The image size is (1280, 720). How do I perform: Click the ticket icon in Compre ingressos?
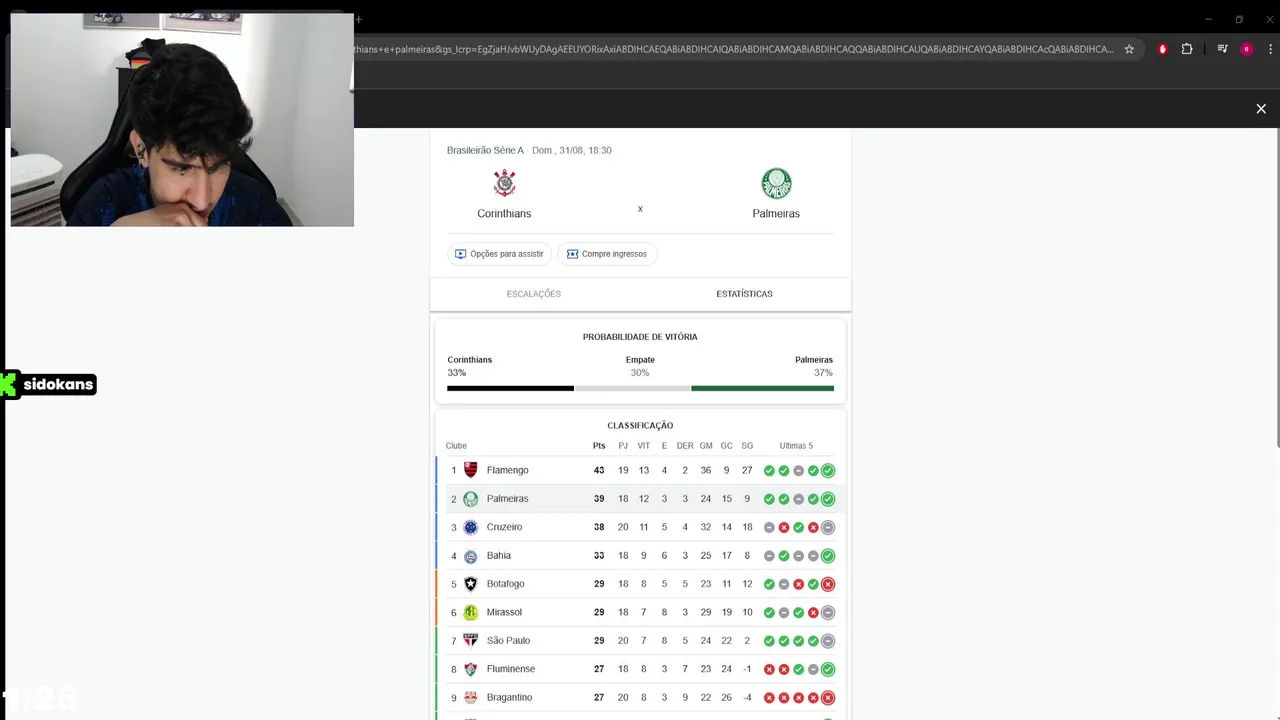(572, 254)
